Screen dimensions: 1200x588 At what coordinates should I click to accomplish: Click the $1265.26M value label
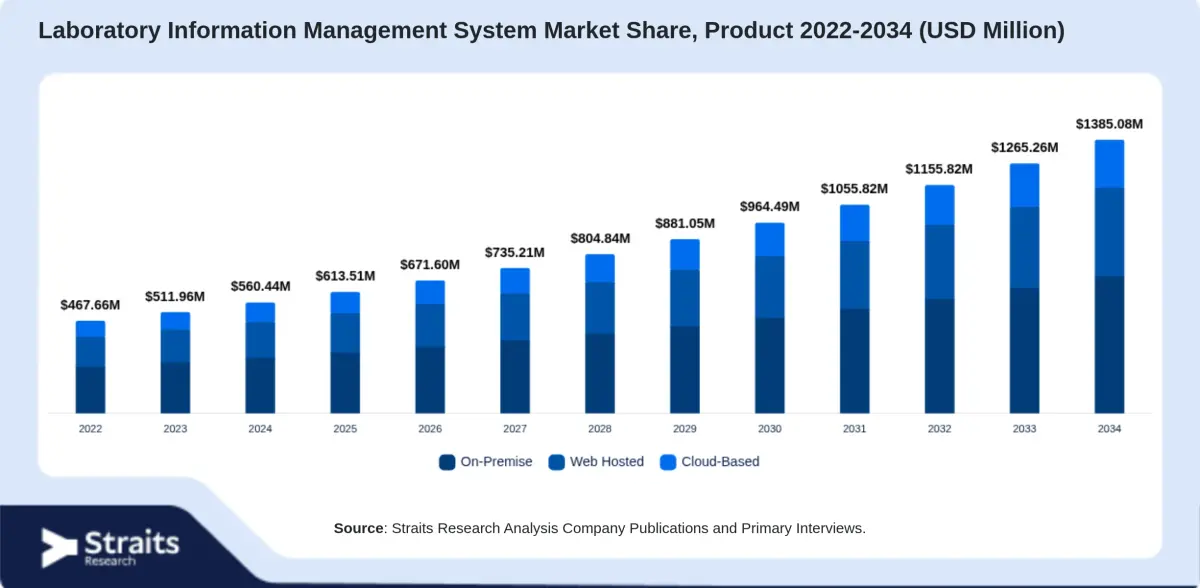click(1025, 147)
